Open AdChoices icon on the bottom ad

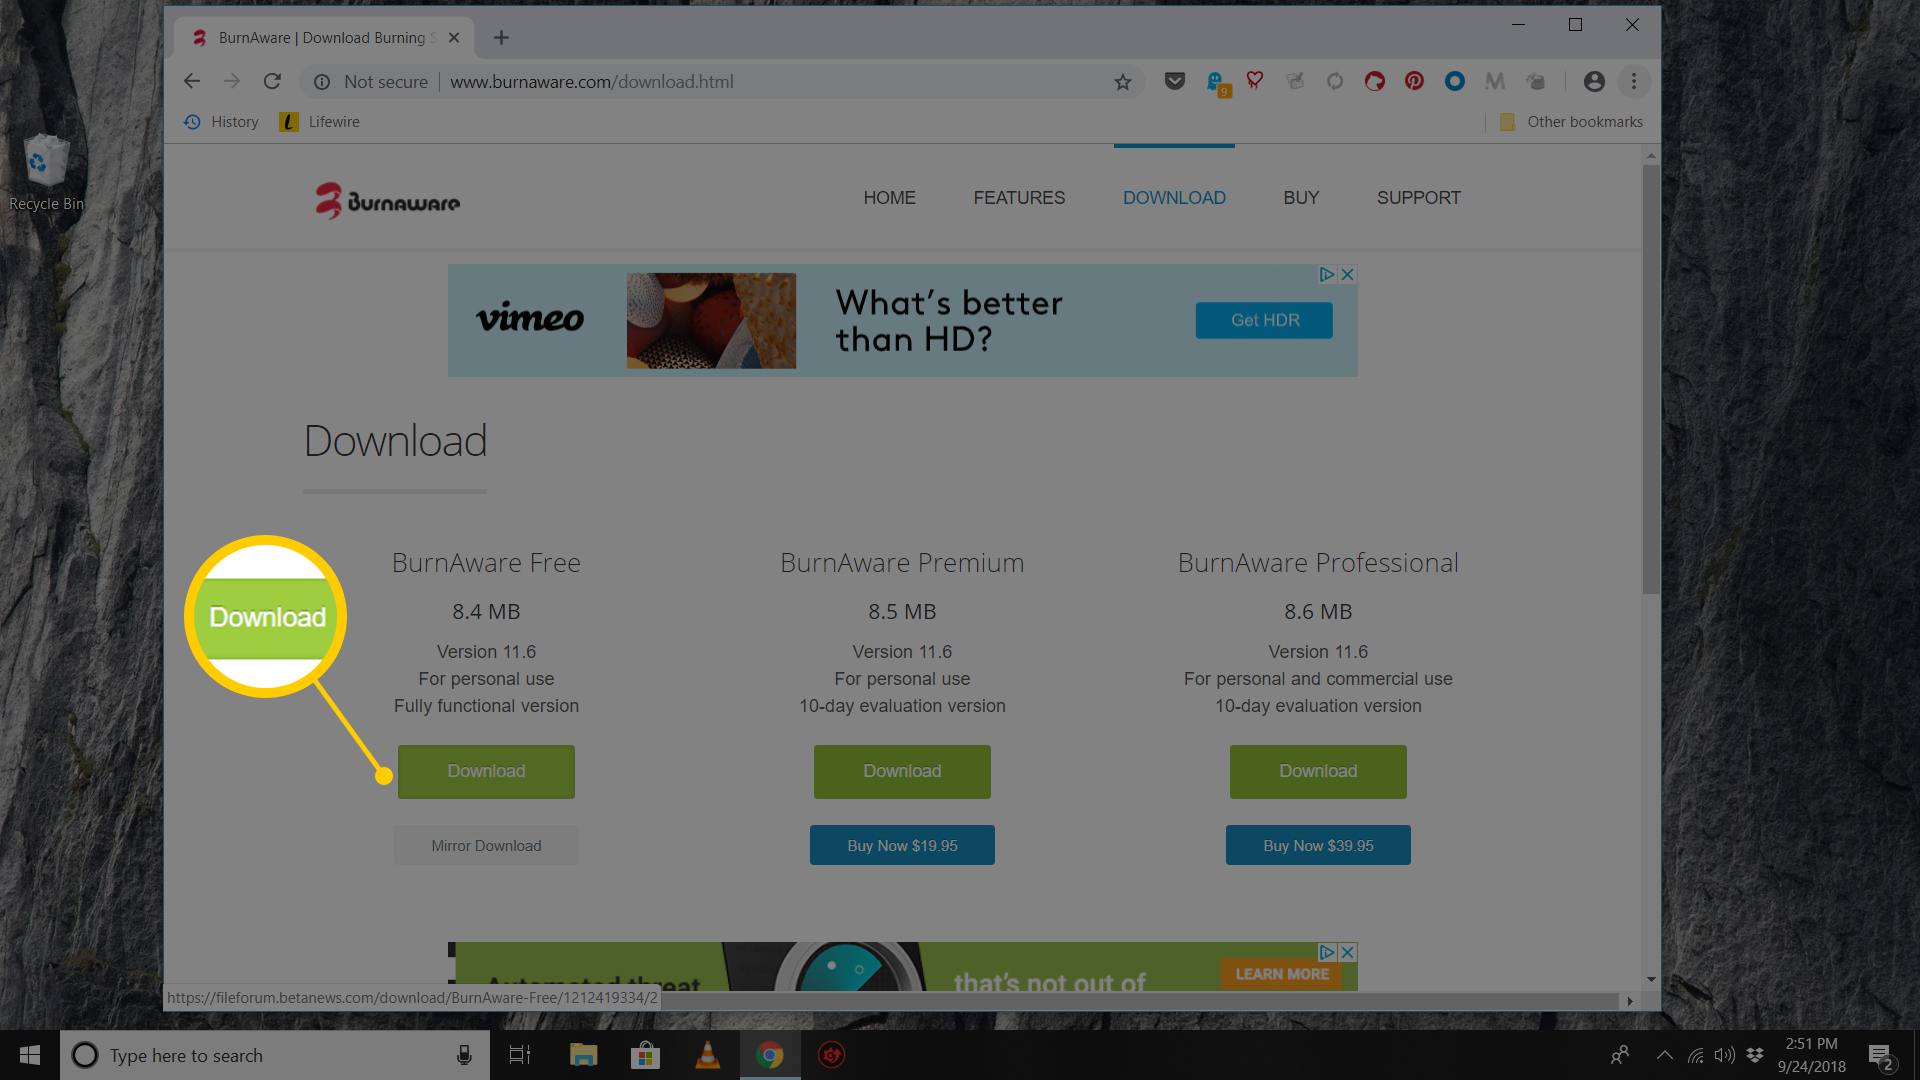pos(1327,952)
